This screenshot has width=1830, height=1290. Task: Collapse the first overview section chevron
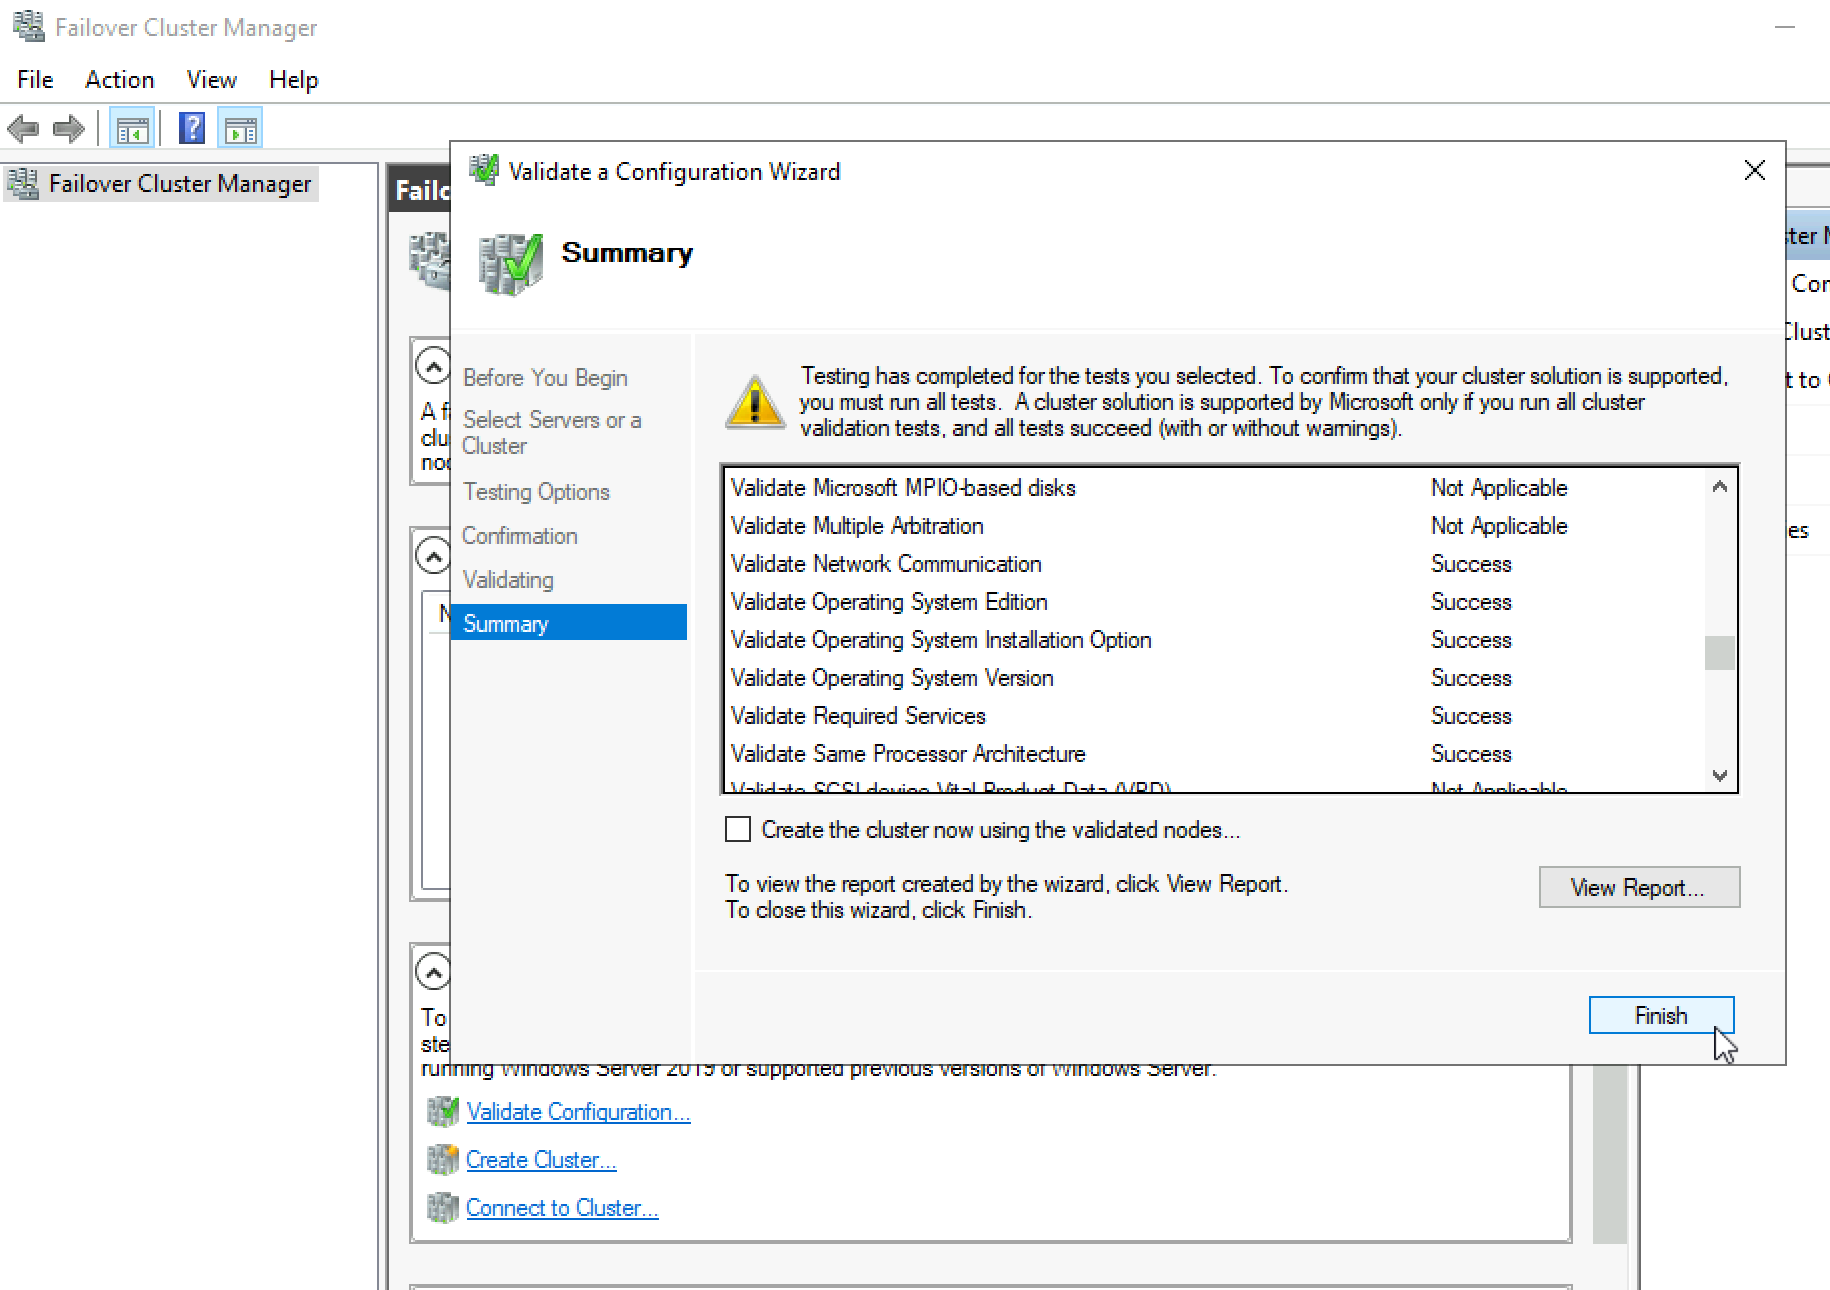pos(433,366)
